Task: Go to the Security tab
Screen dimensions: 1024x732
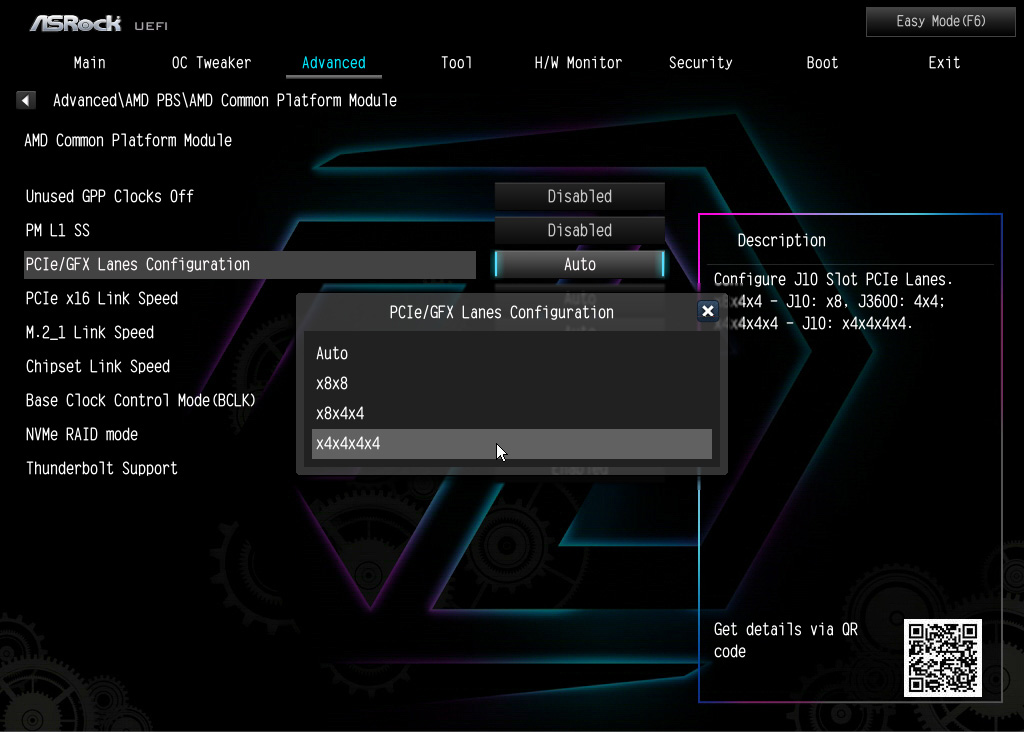Action: 700,63
